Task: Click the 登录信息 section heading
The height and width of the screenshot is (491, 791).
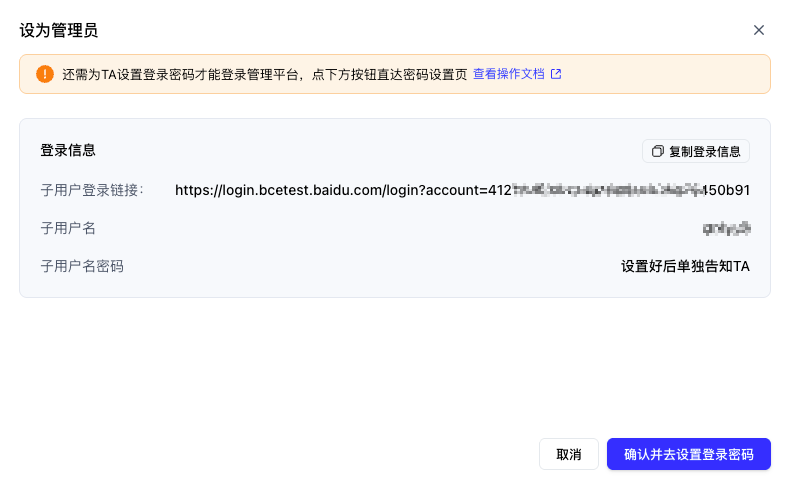Action: (x=68, y=150)
